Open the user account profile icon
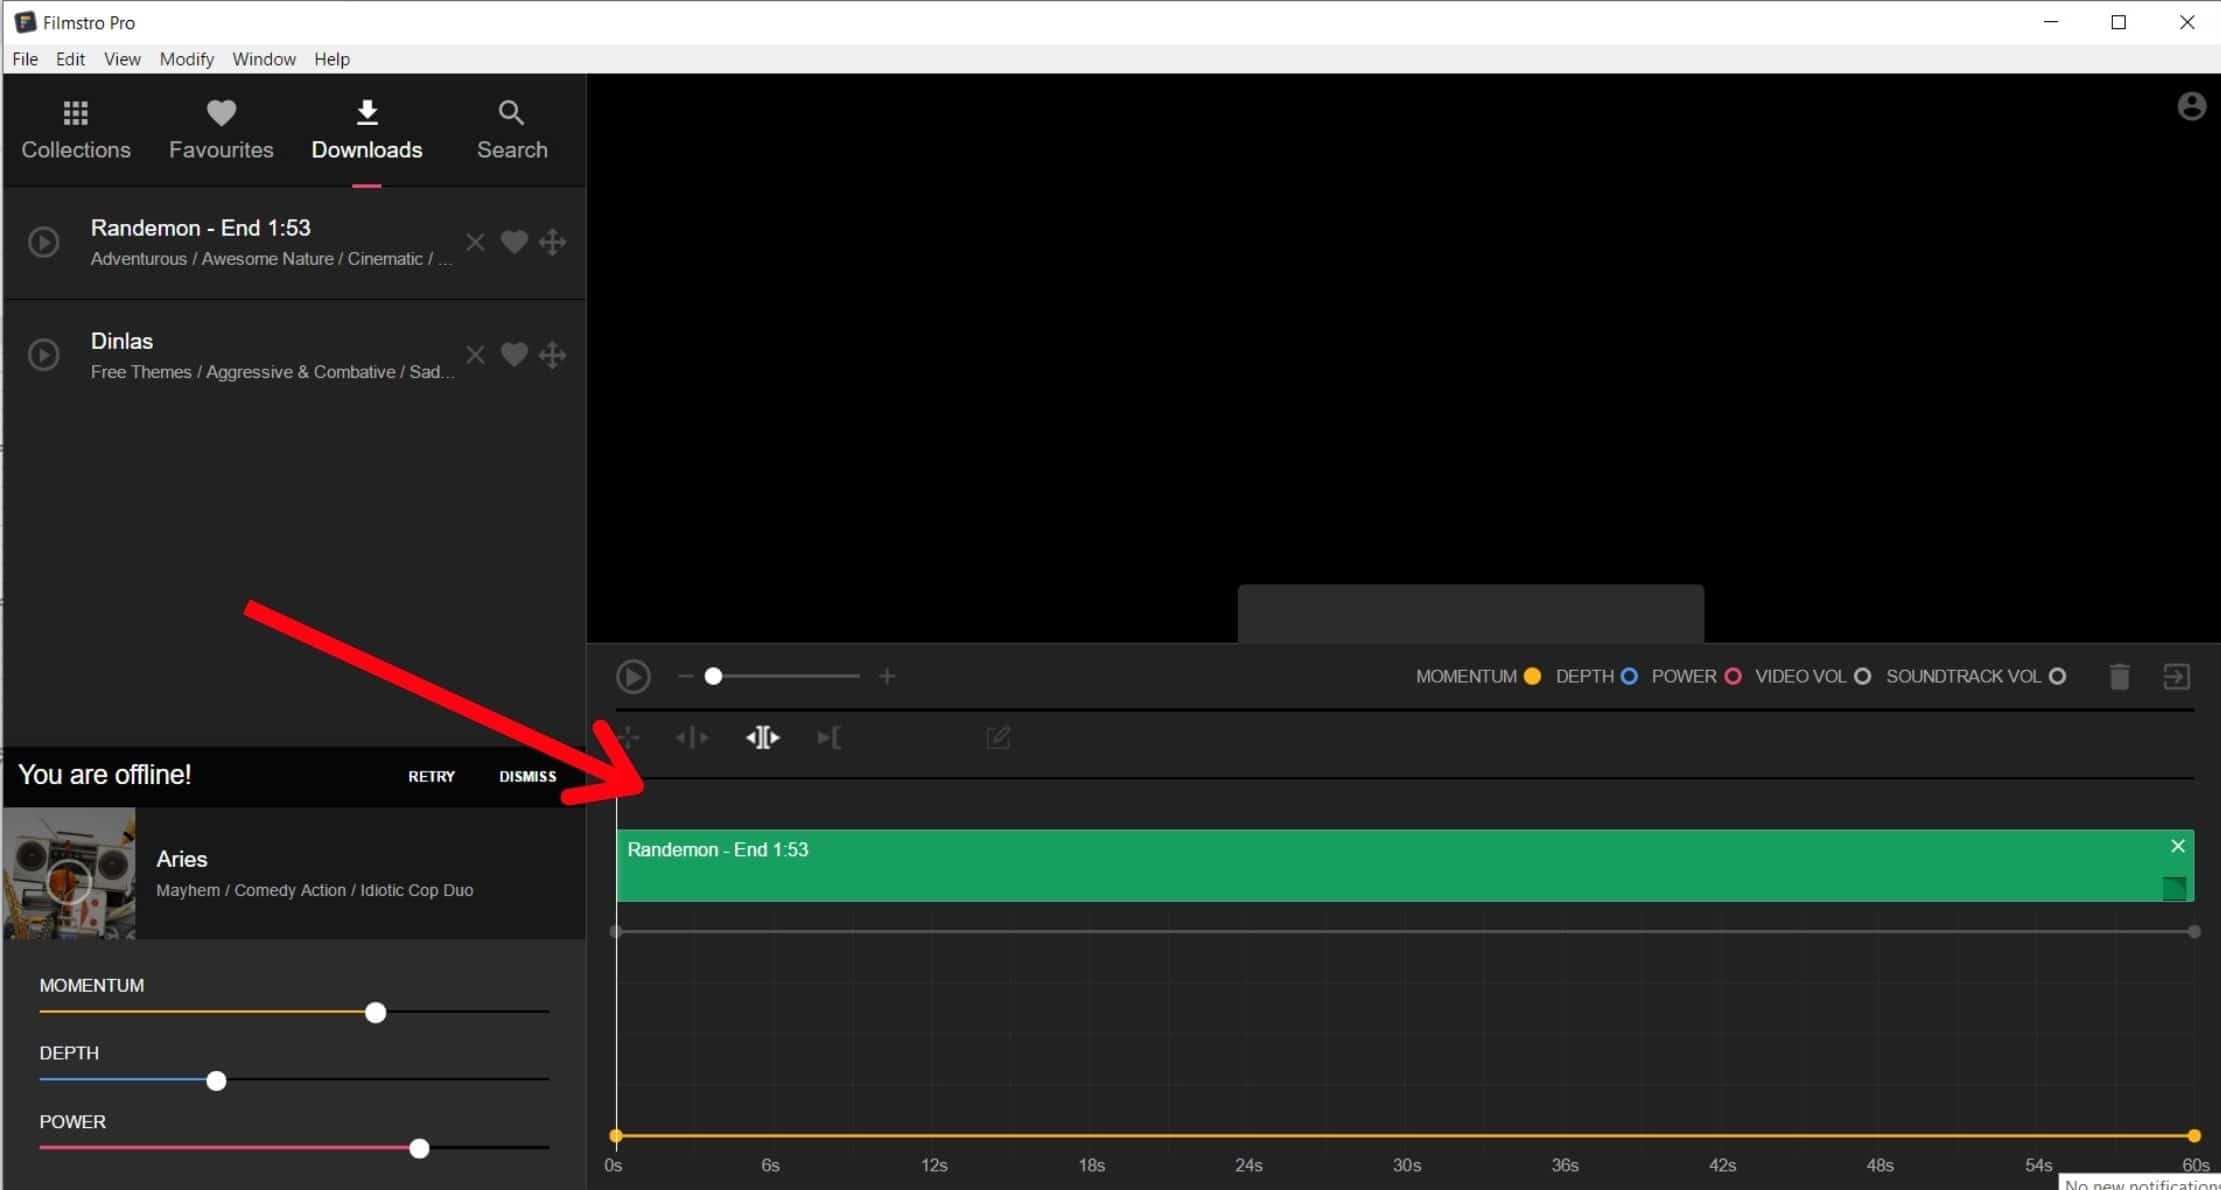Image resolution: width=2221 pixels, height=1190 pixels. (2191, 107)
